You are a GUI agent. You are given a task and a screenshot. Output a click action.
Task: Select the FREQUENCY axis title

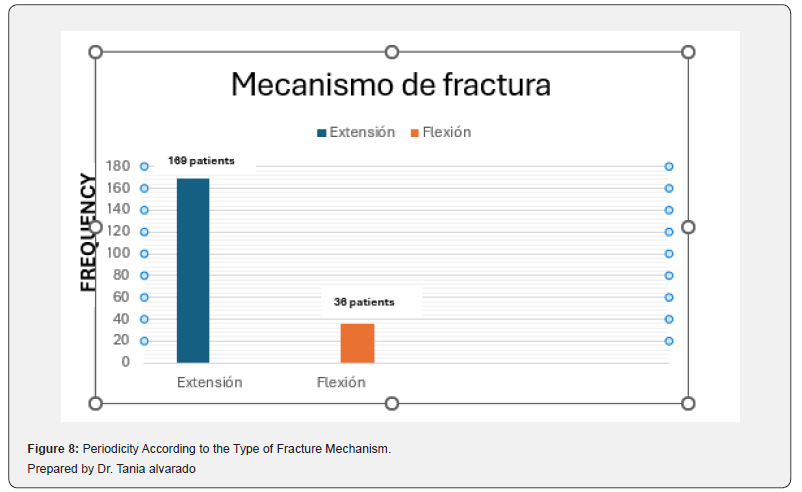pyautogui.click(x=88, y=232)
